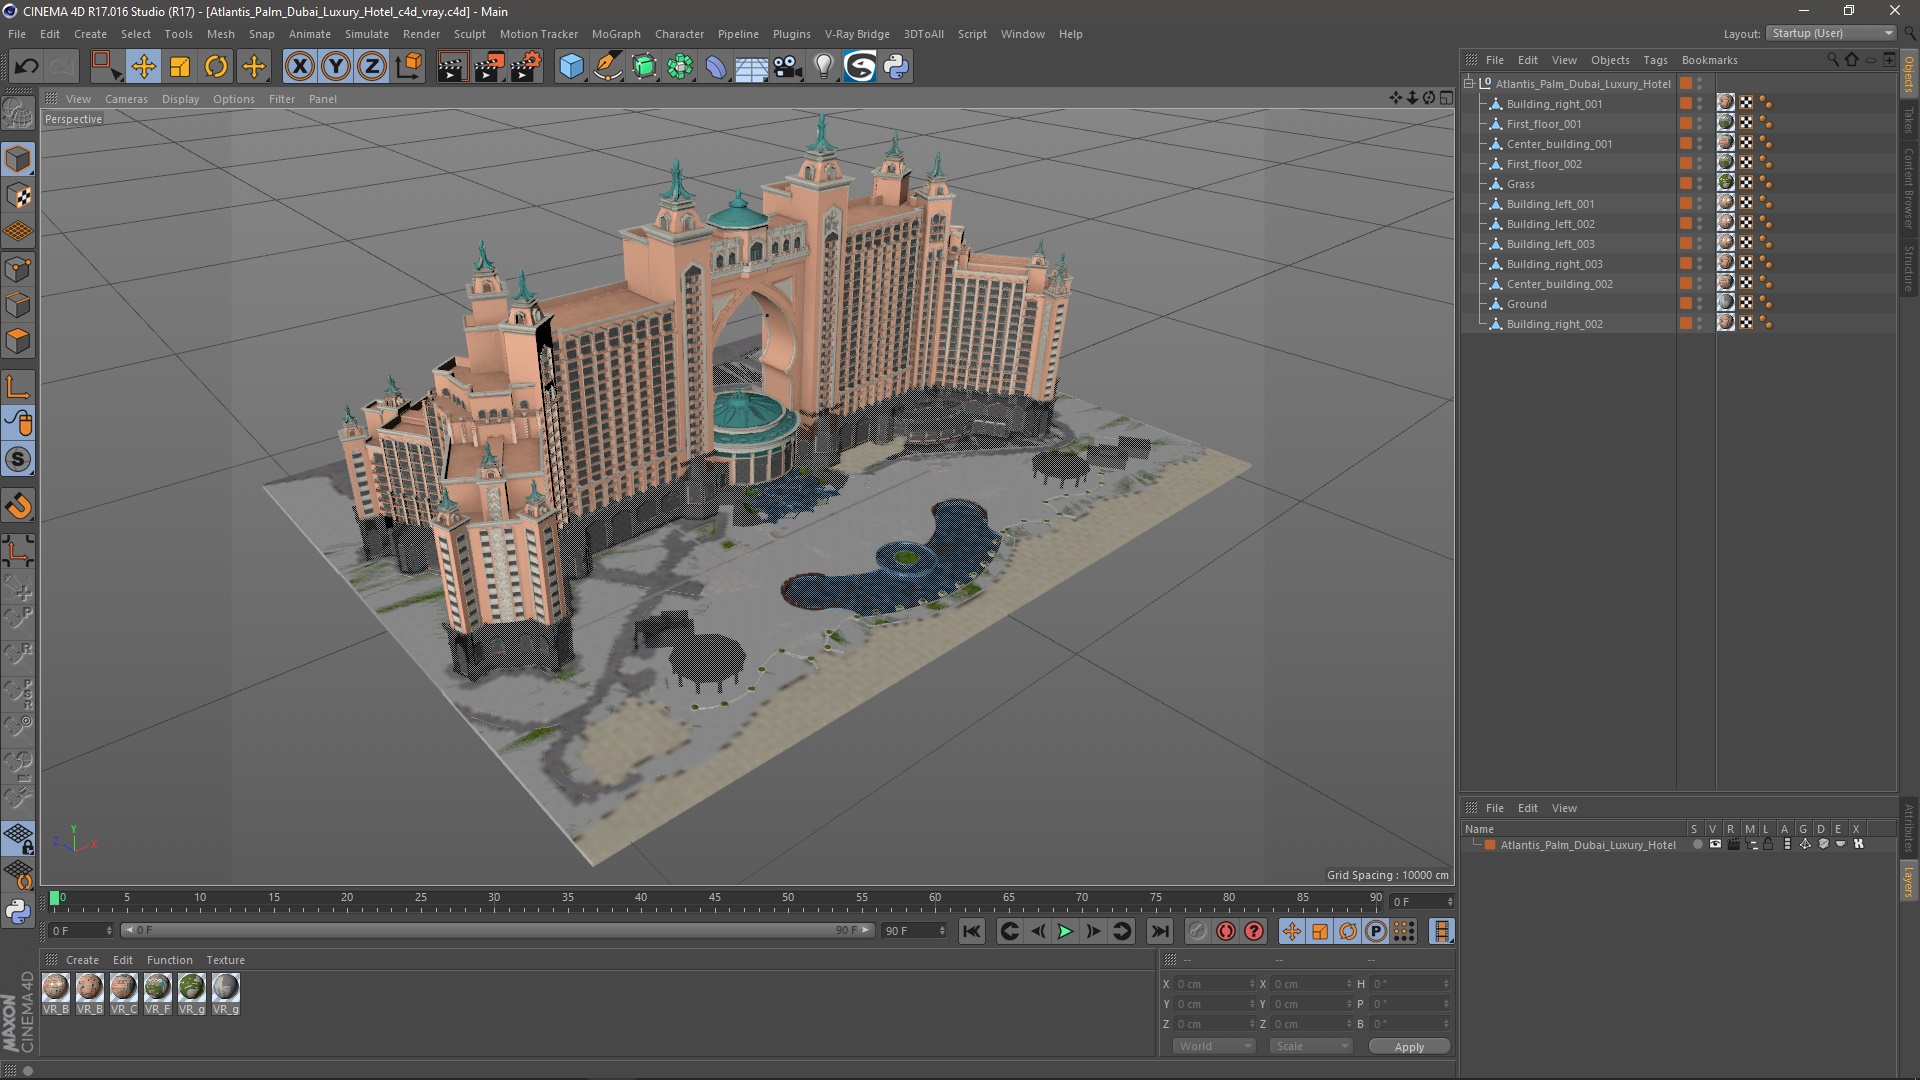Open the Structure side tab
Viewport: 1920px width, 1080px height.
click(1909, 268)
